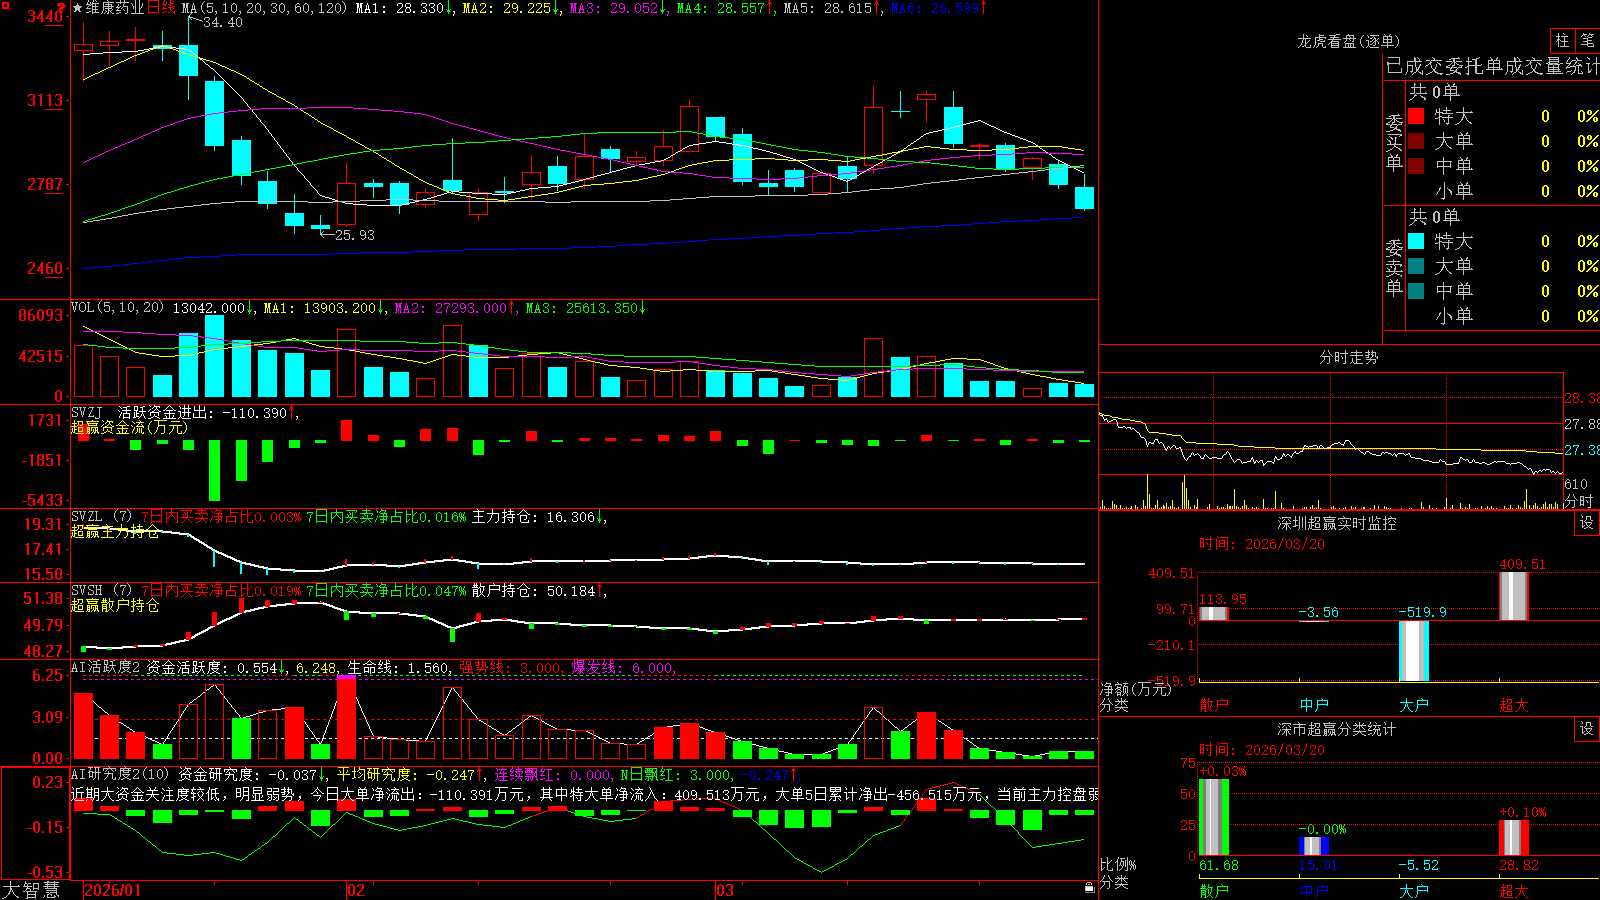
Task: Switch 龙虎看盘 to 柱 bar view
Action: pos(1562,40)
